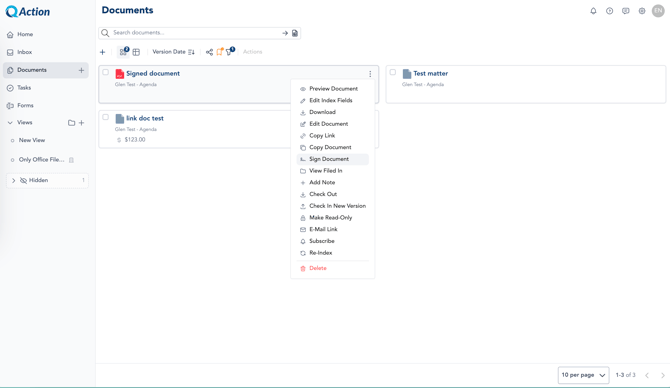Viewport: 670px width, 388px height.
Task: Select the Test matter checkbox
Action: coord(393,72)
